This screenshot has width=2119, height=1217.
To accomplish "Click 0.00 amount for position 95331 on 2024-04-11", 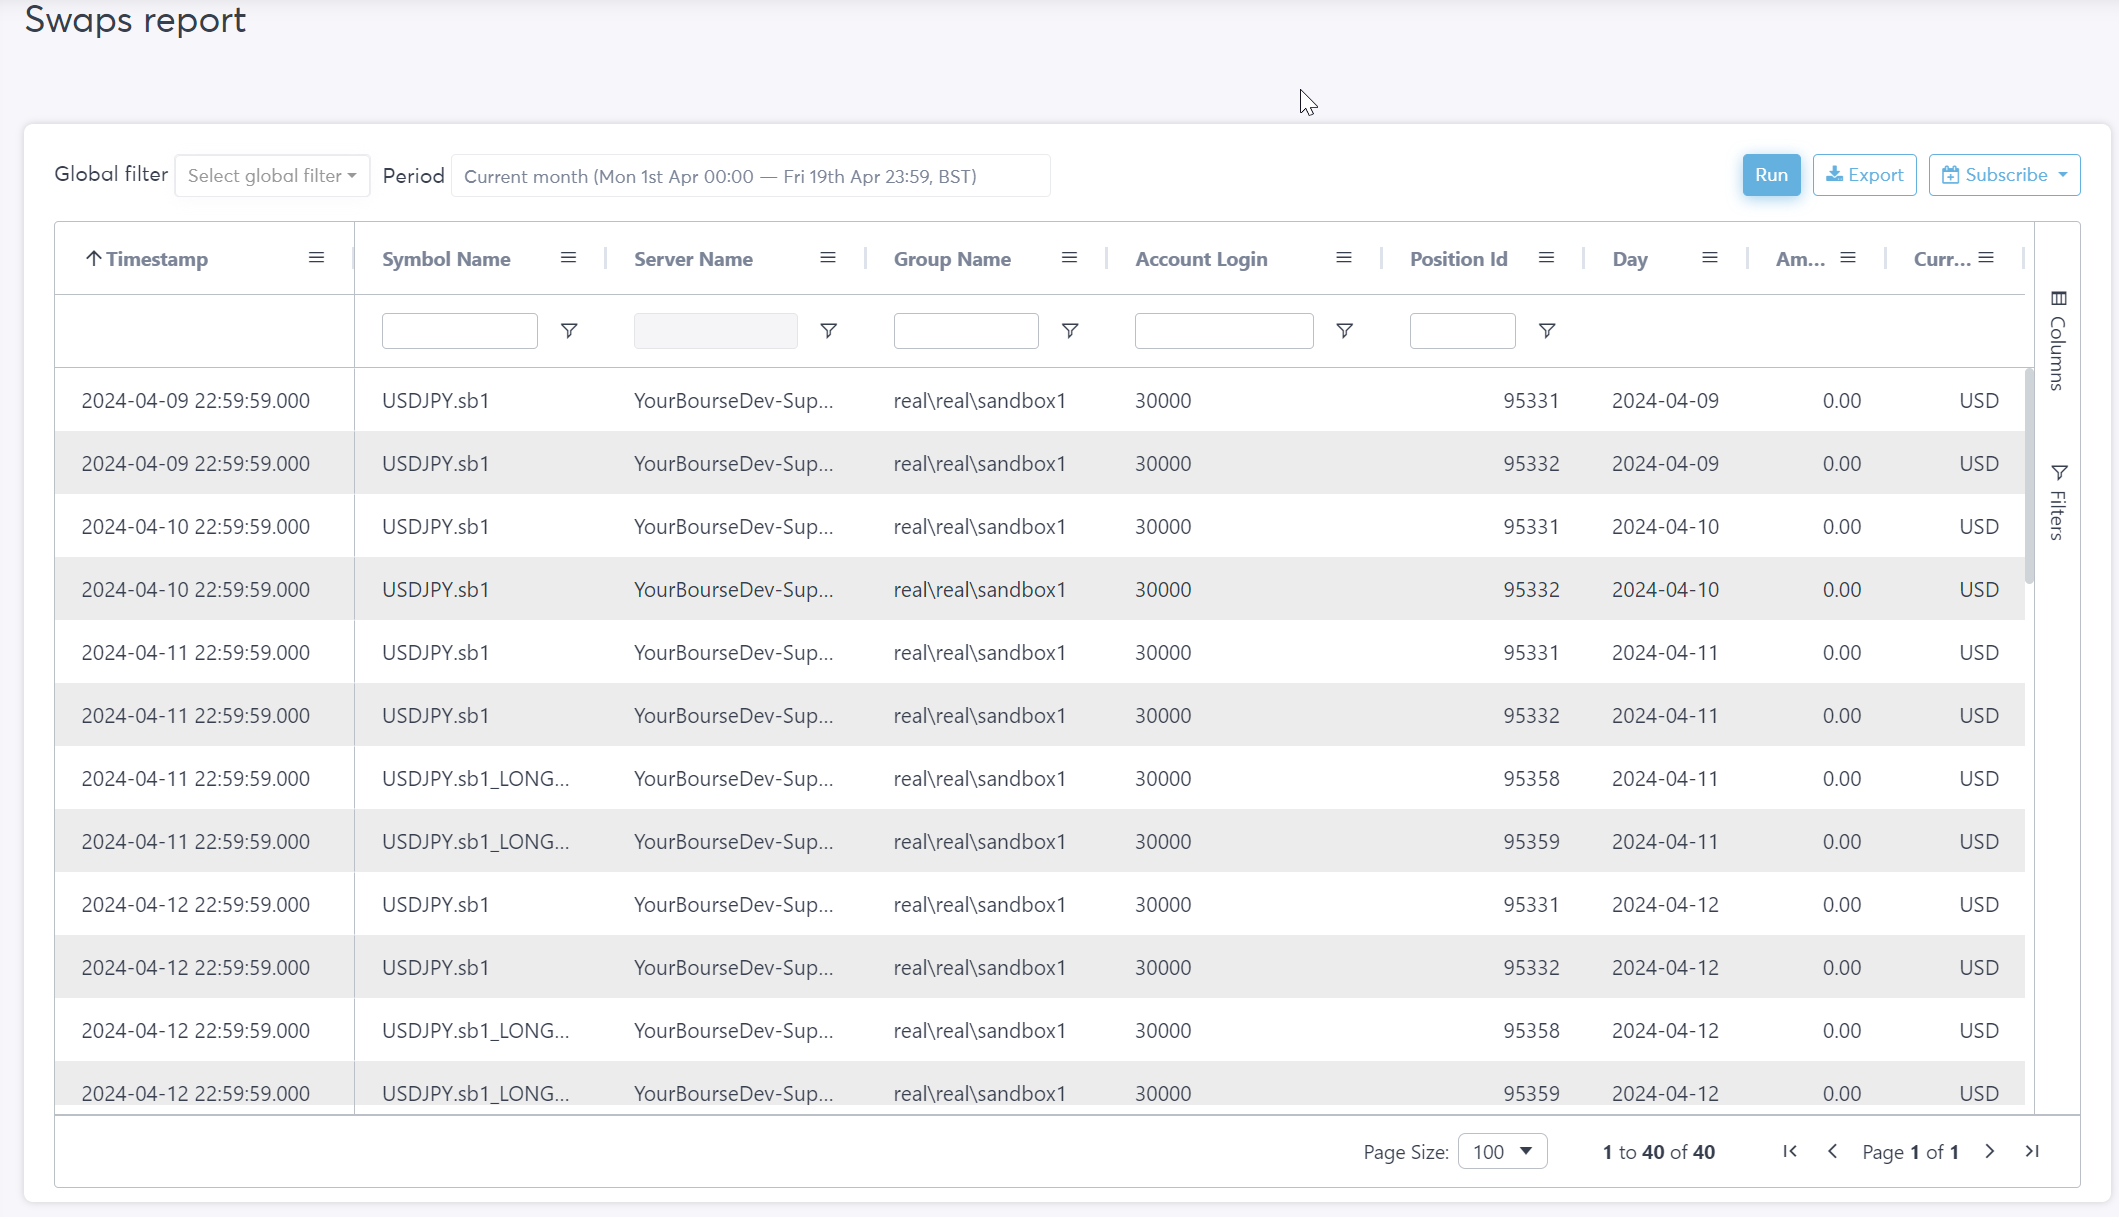I will click(1842, 652).
